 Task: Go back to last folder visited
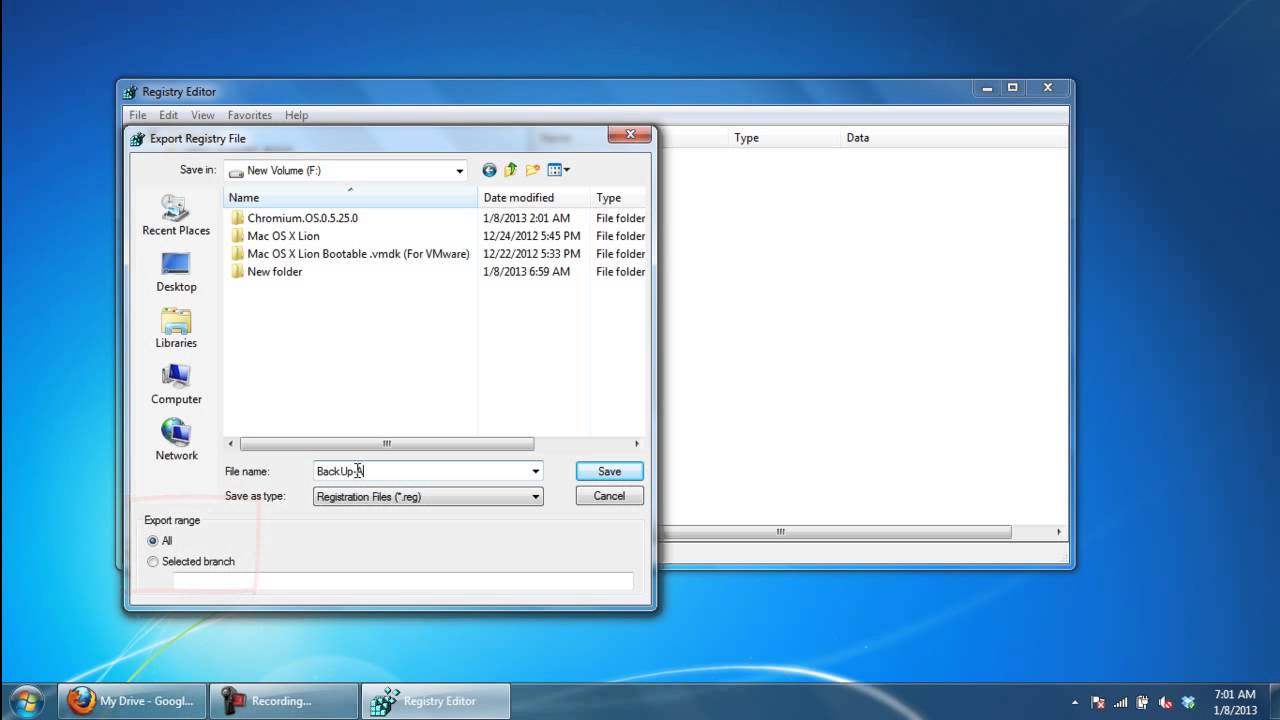tap(489, 170)
